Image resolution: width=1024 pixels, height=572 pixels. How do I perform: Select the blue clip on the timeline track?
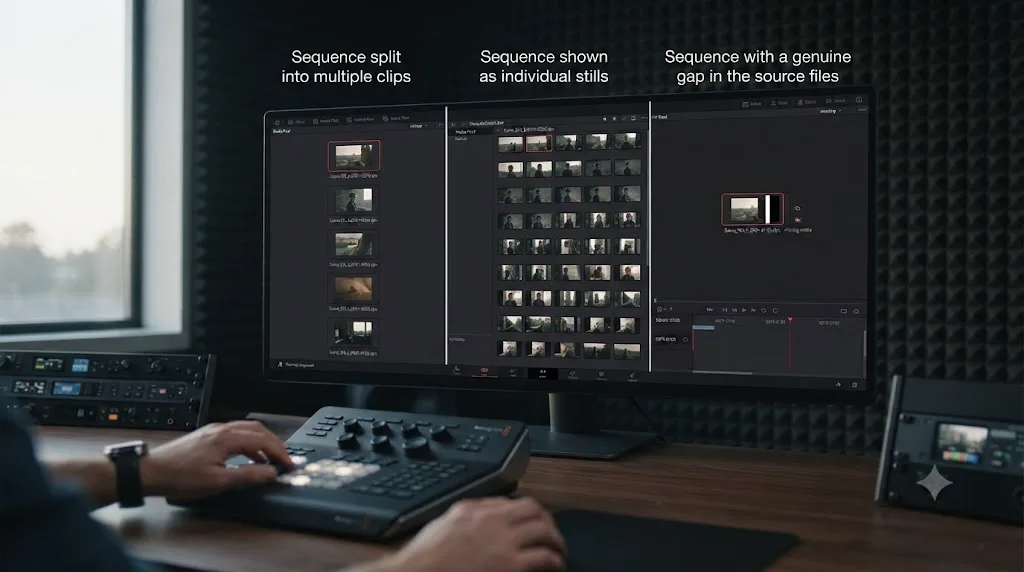703,328
